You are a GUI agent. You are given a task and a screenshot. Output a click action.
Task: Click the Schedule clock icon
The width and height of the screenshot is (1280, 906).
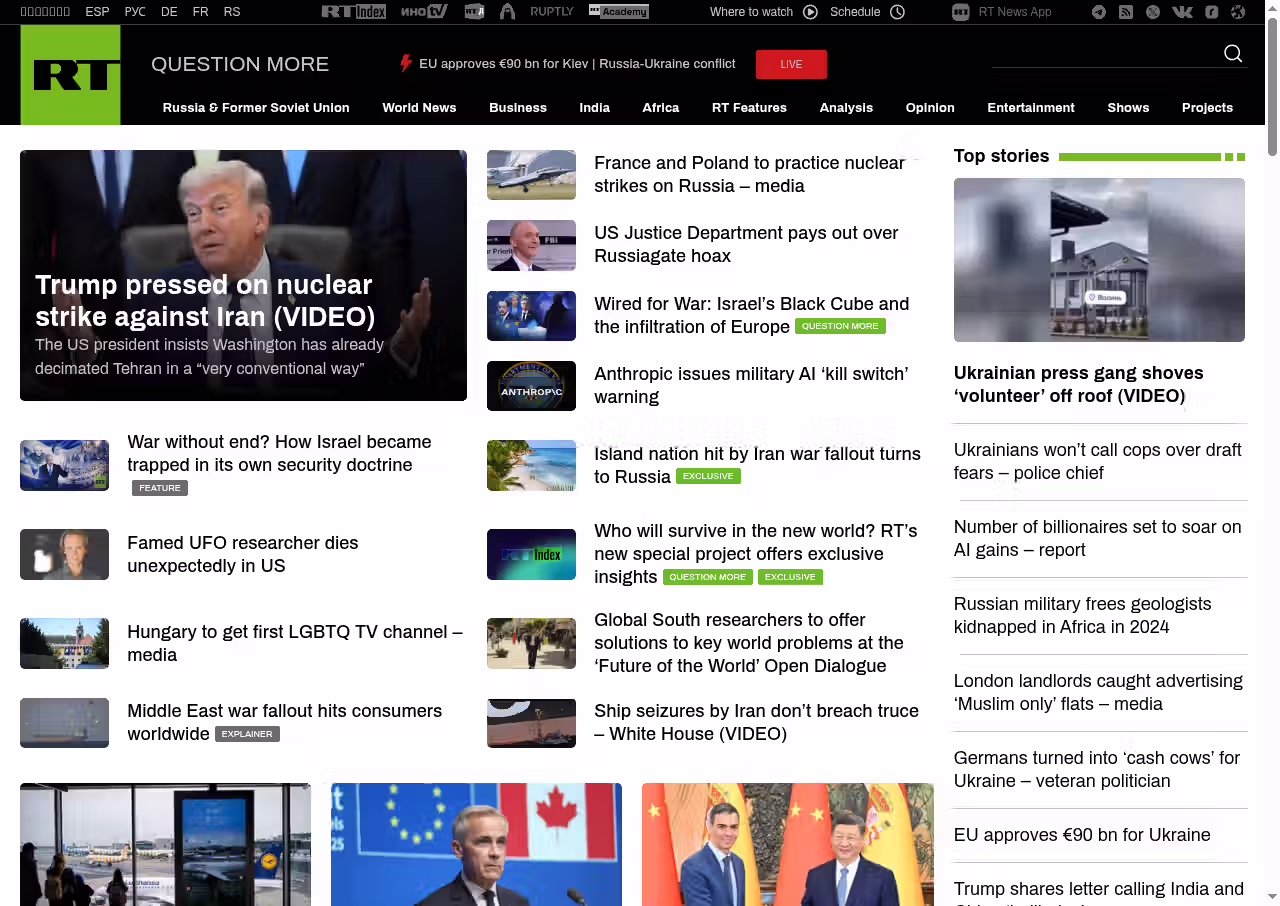tap(897, 12)
